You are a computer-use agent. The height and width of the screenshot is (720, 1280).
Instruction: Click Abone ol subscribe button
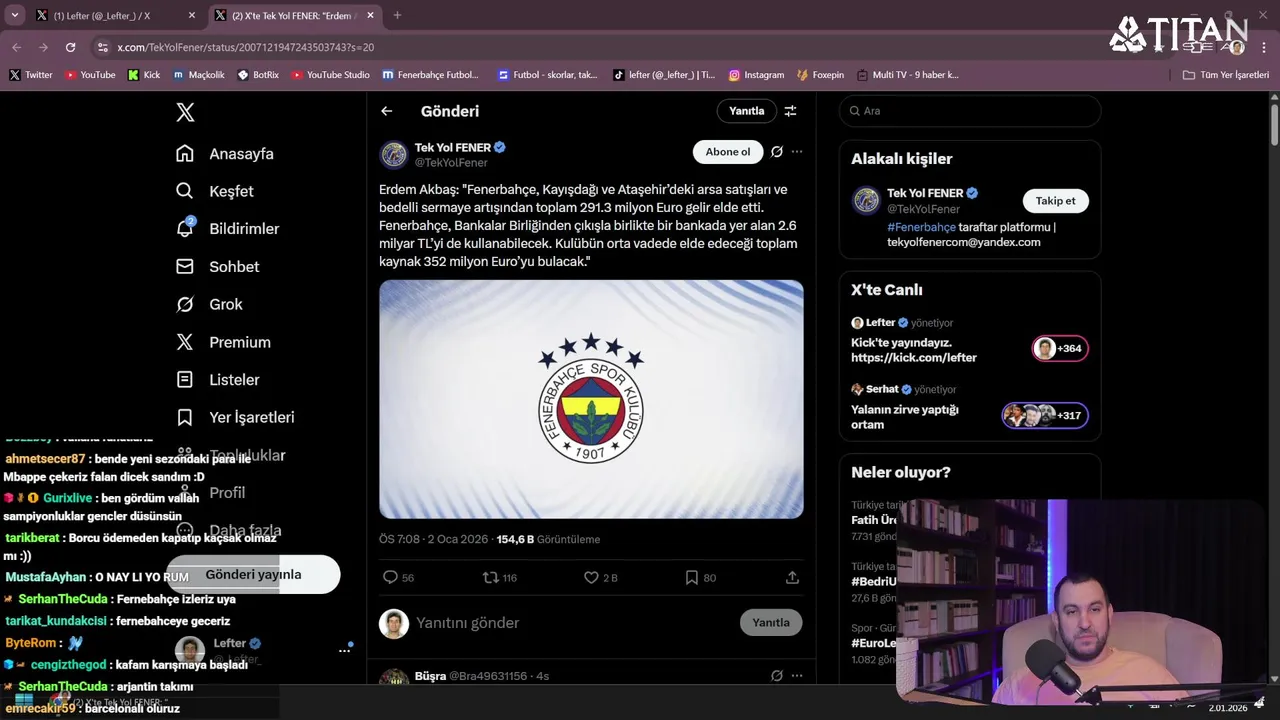click(727, 152)
